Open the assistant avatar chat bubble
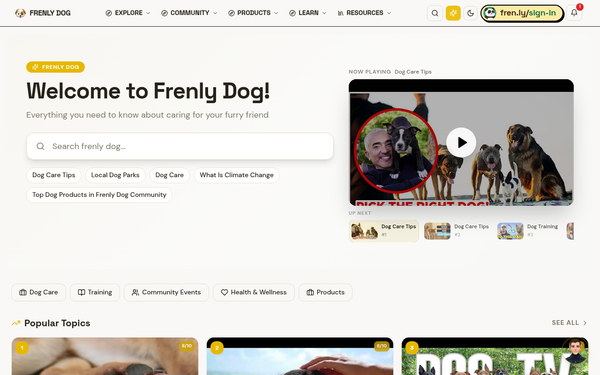The height and width of the screenshot is (375, 600). coord(575,351)
